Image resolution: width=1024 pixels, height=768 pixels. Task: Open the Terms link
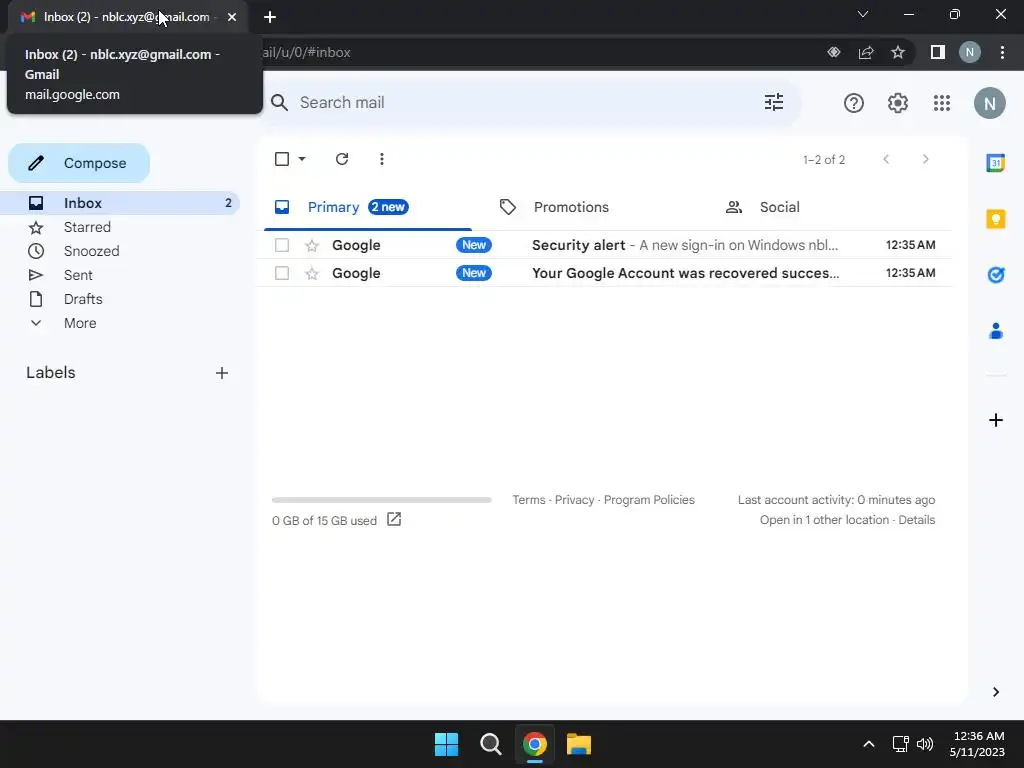[528, 500]
